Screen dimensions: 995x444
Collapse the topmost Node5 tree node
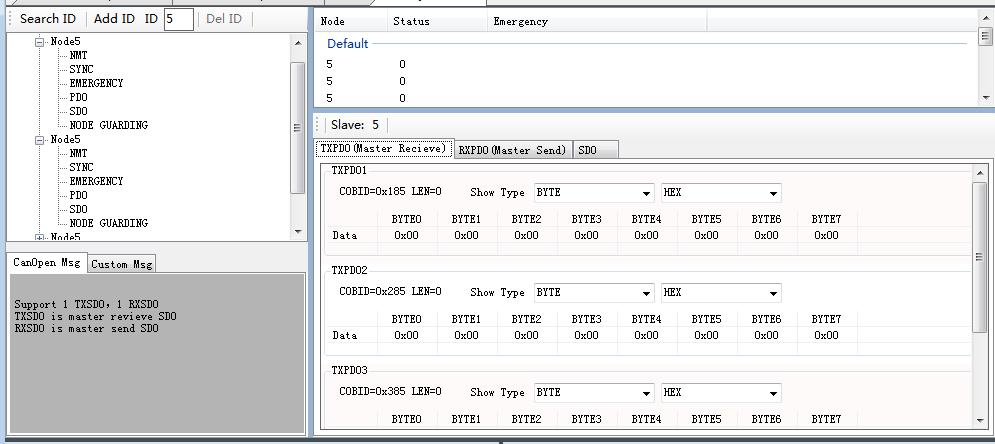click(40, 42)
